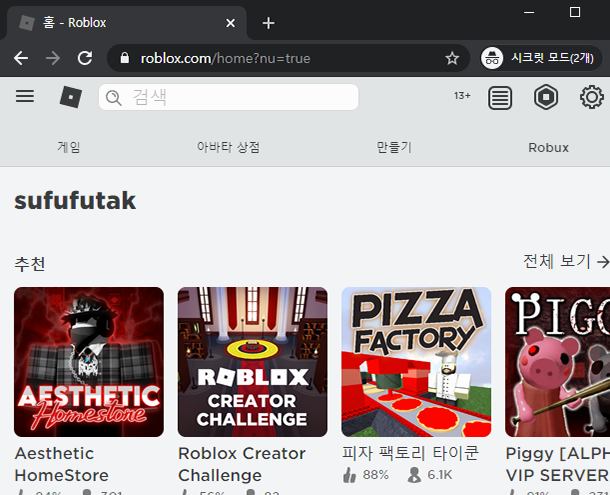Image resolution: width=610 pixels, height=495 pixels.
Task: Click the Piggy [ALPHA] VIP SERVER title
Action: click(557, 464)
